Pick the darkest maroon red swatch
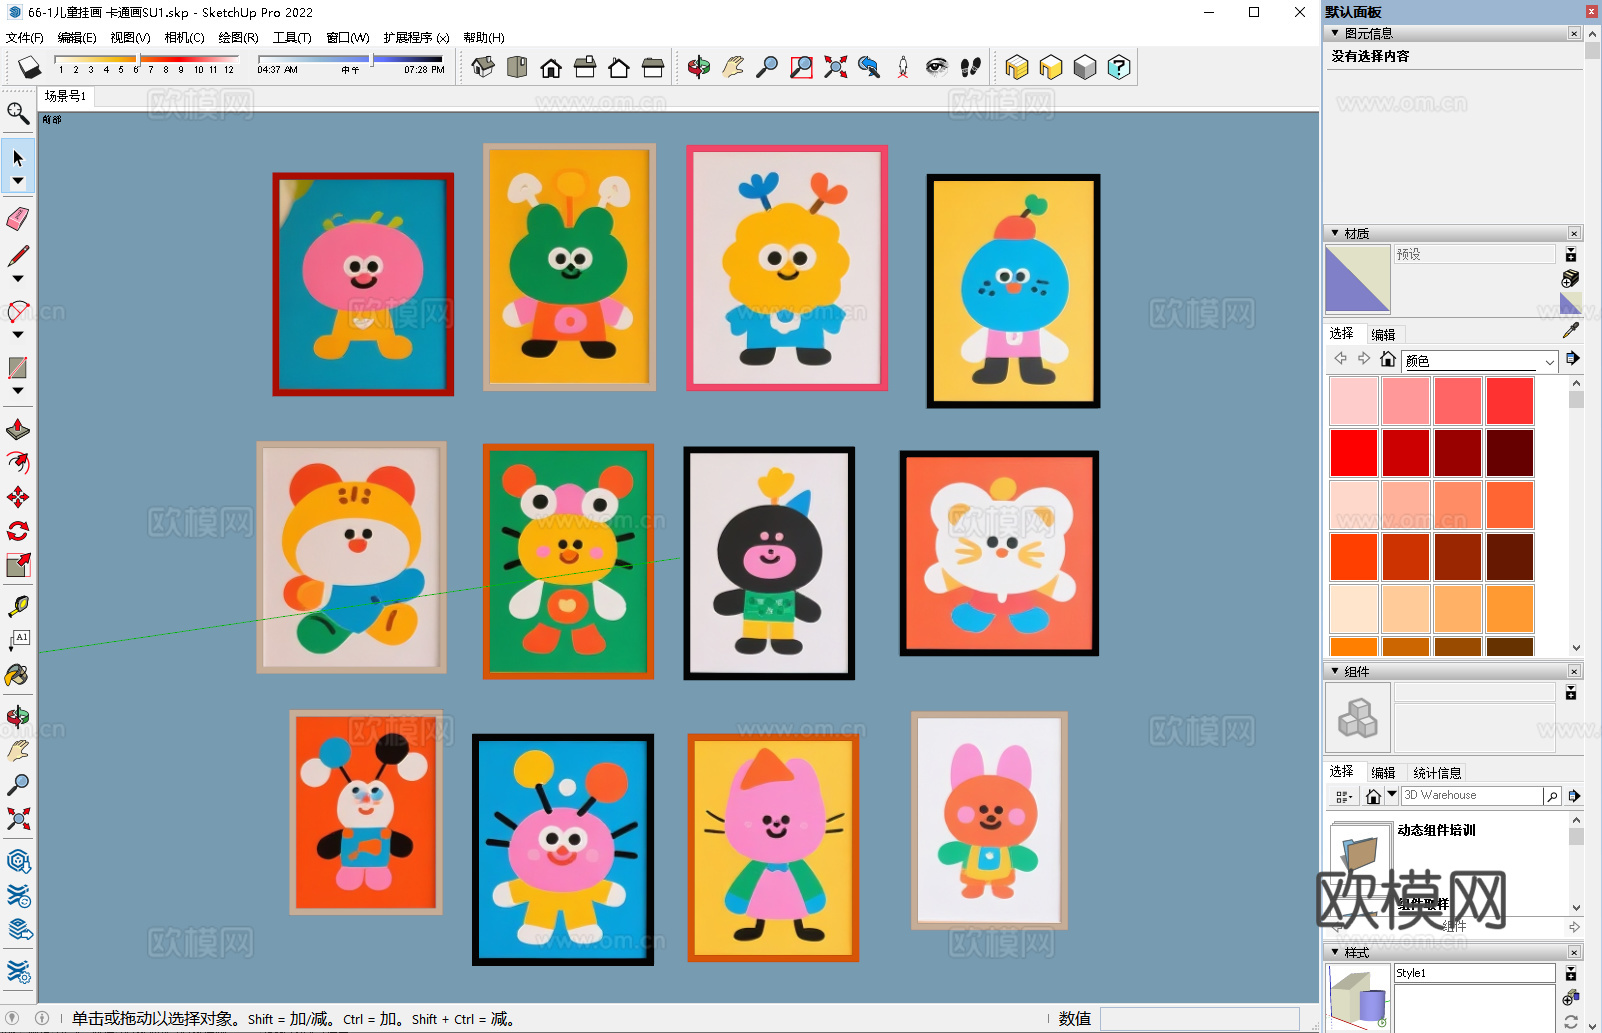The width and height of the screenshot is (1602, 1033). tap(1509, 453)
